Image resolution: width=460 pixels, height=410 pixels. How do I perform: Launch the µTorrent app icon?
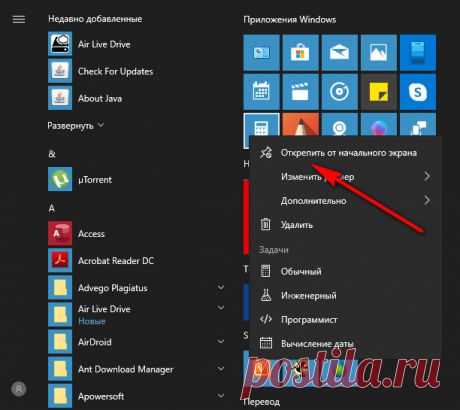coord(60,179)
